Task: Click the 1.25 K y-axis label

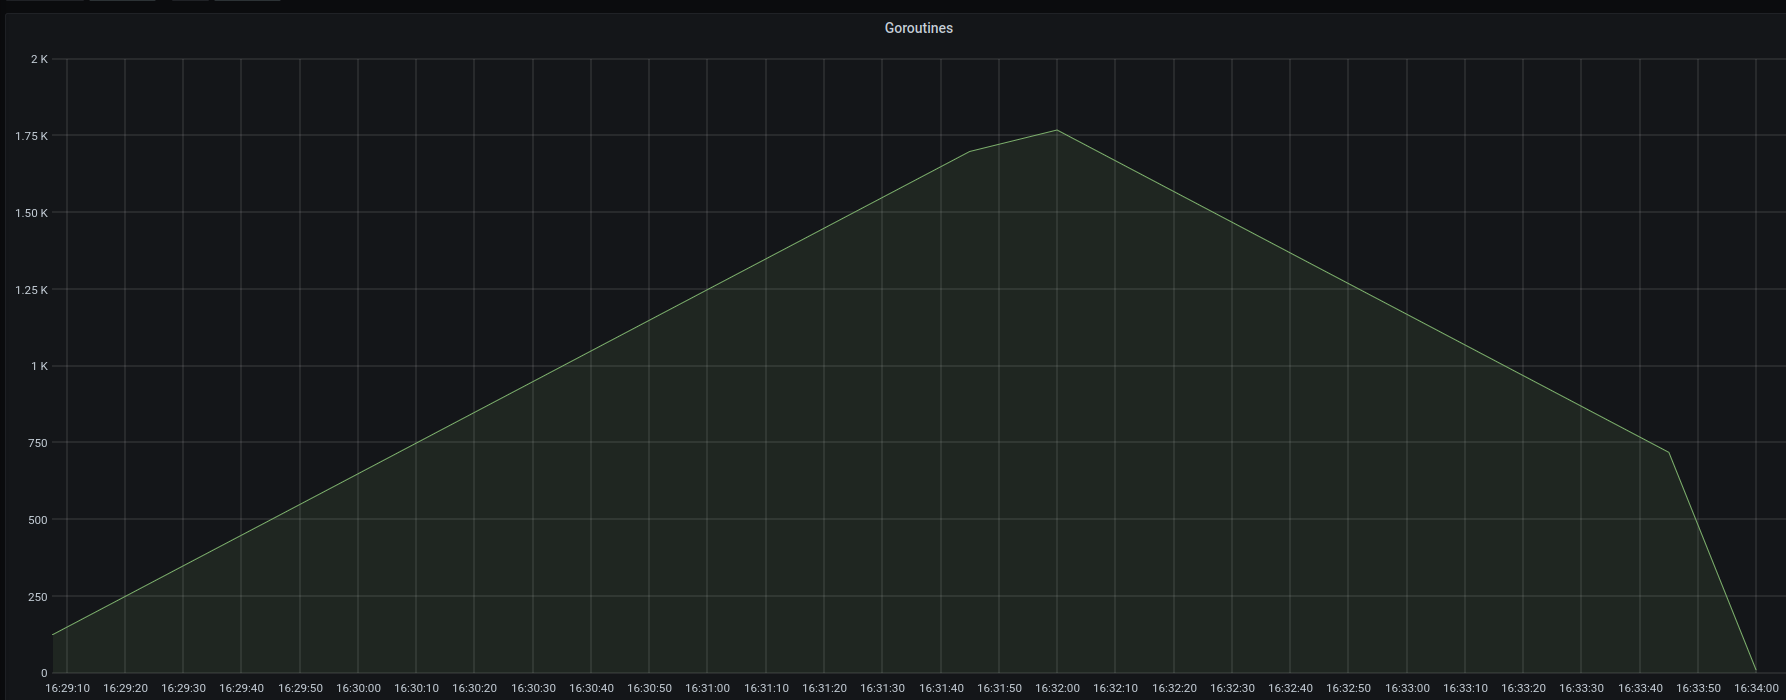Action: tap(31, 290)
